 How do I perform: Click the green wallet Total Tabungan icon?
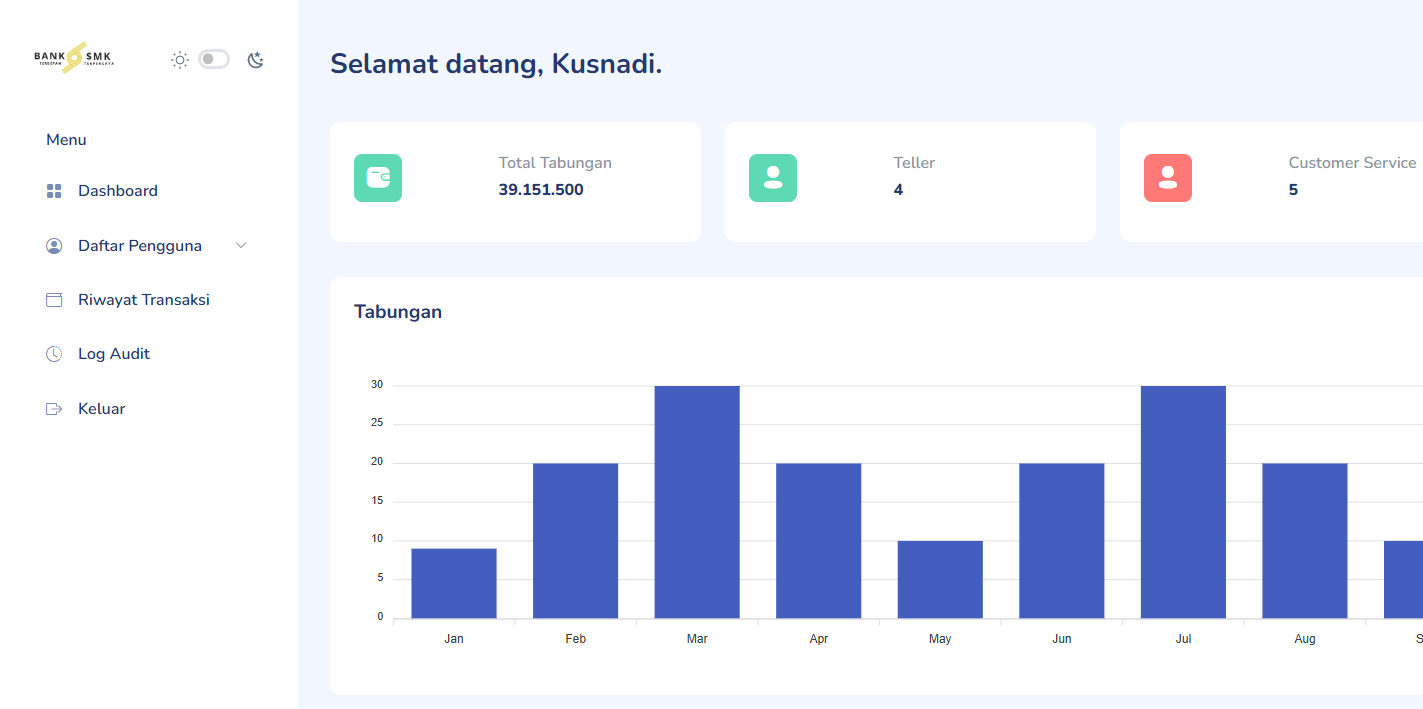point(378,178)
